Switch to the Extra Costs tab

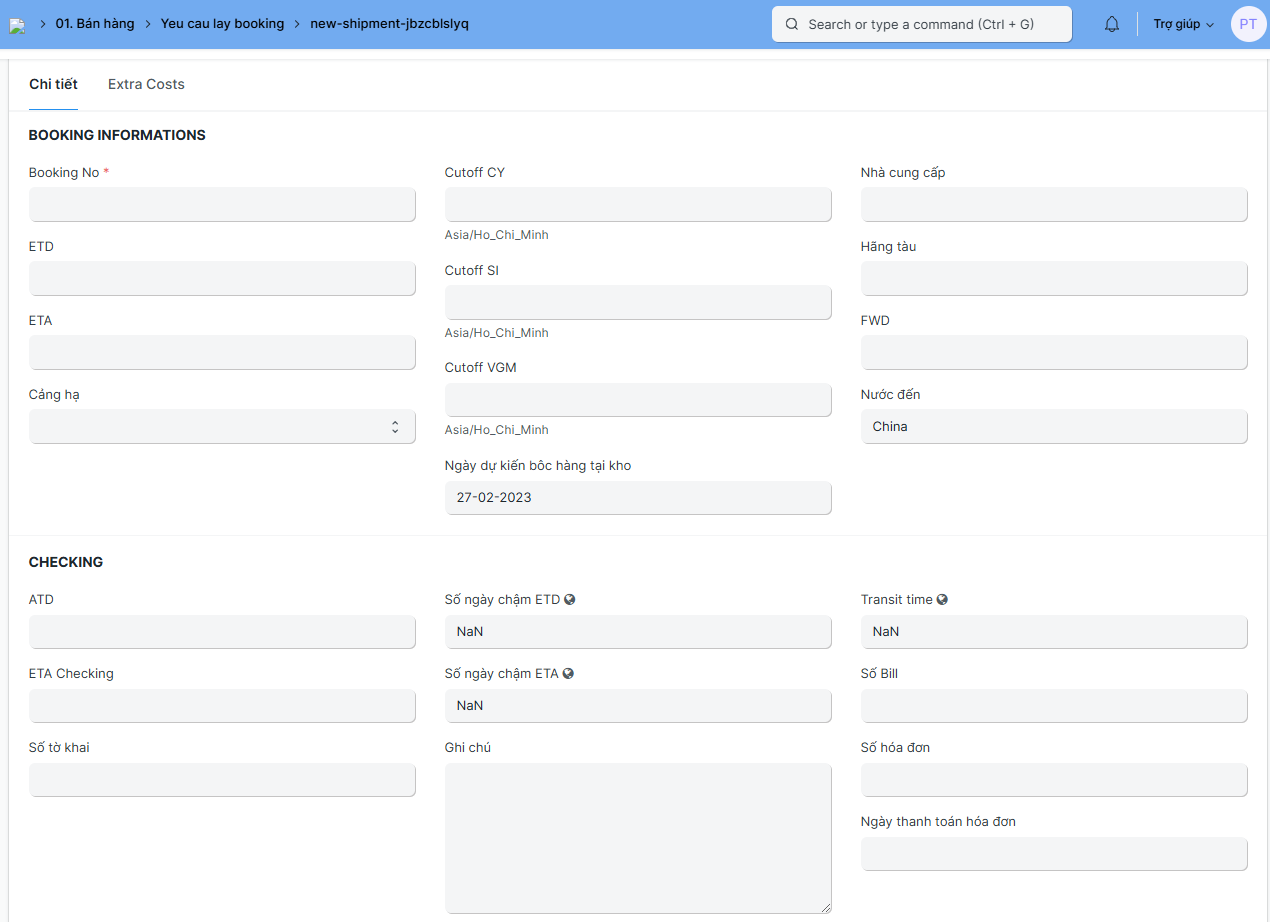pyautogui.click(x=146, y=84)
